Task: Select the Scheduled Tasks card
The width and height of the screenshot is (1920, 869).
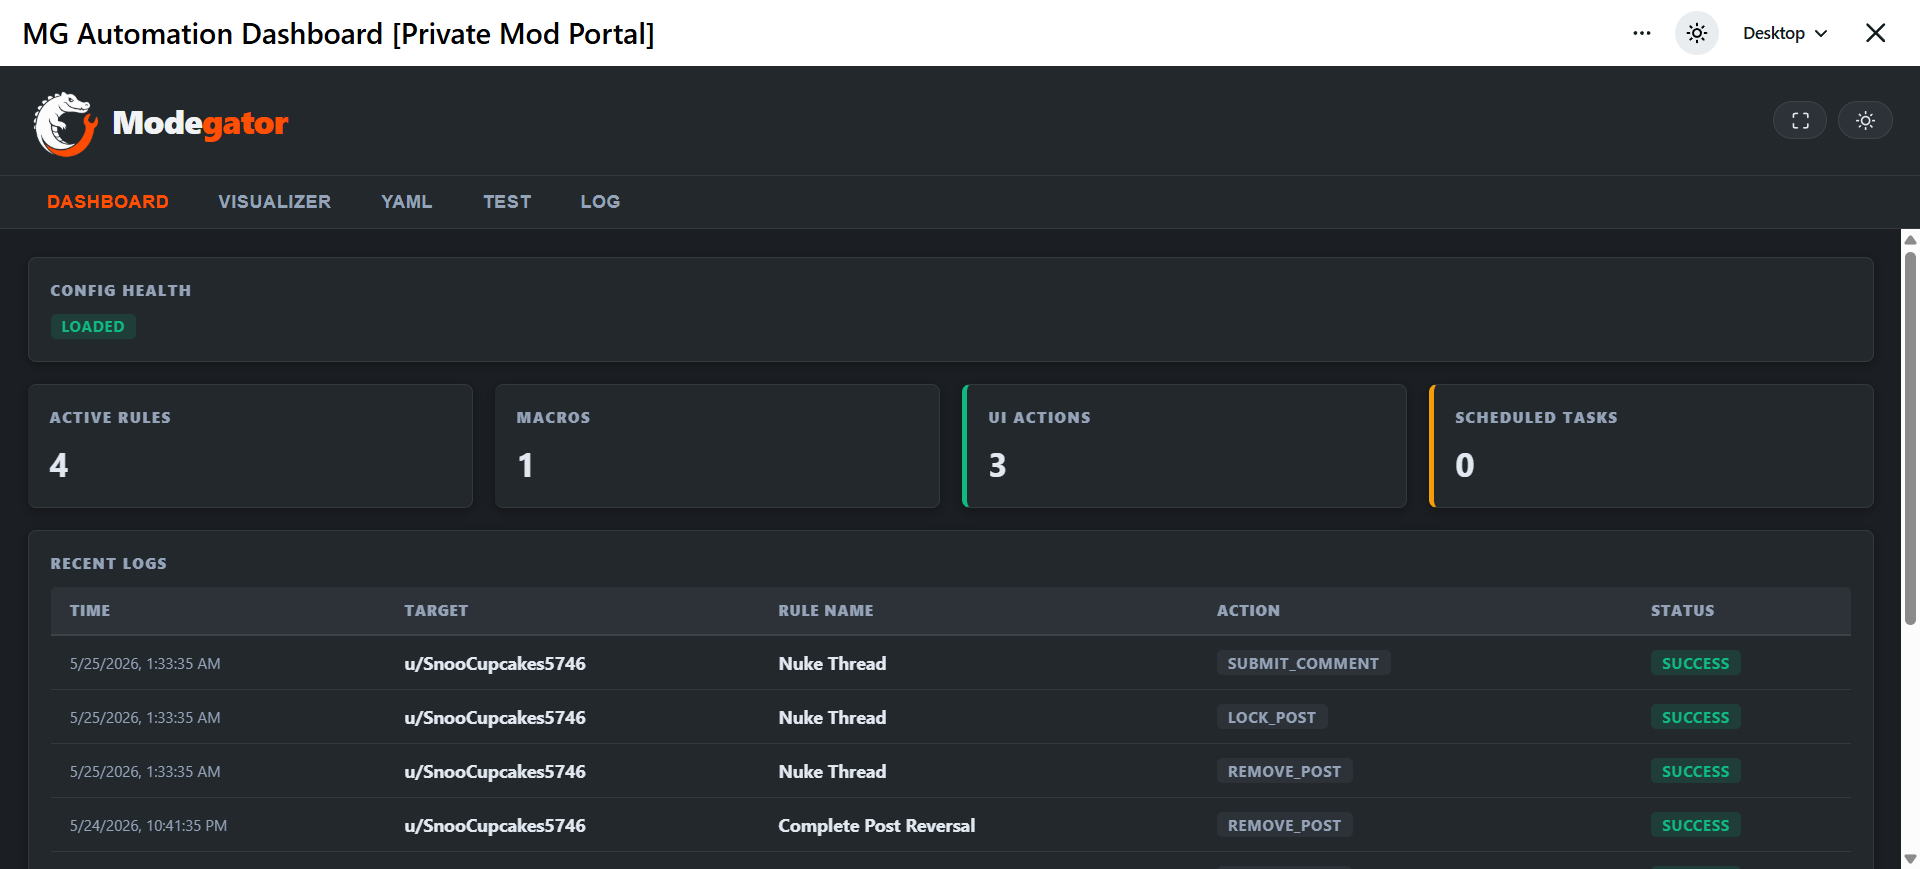Action: pos(1651,446)
